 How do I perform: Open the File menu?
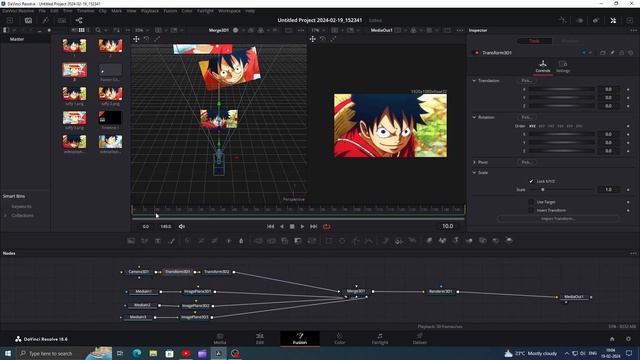pos(42,11)
